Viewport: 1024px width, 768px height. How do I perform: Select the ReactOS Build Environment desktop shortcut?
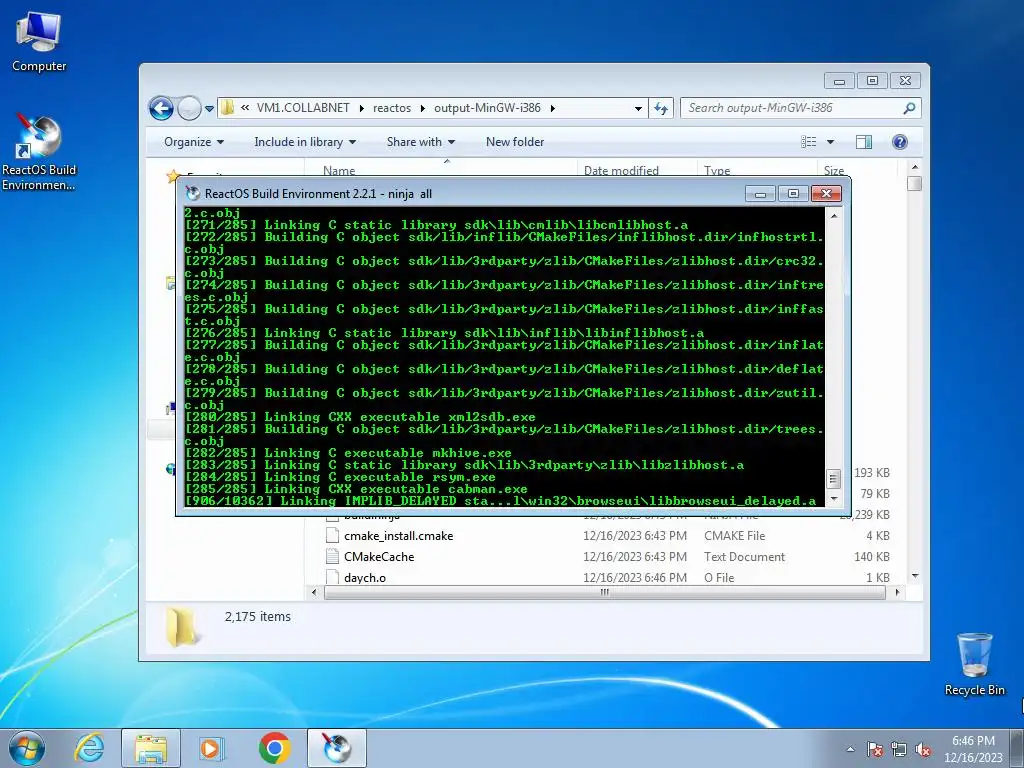[x=39, y=152]
